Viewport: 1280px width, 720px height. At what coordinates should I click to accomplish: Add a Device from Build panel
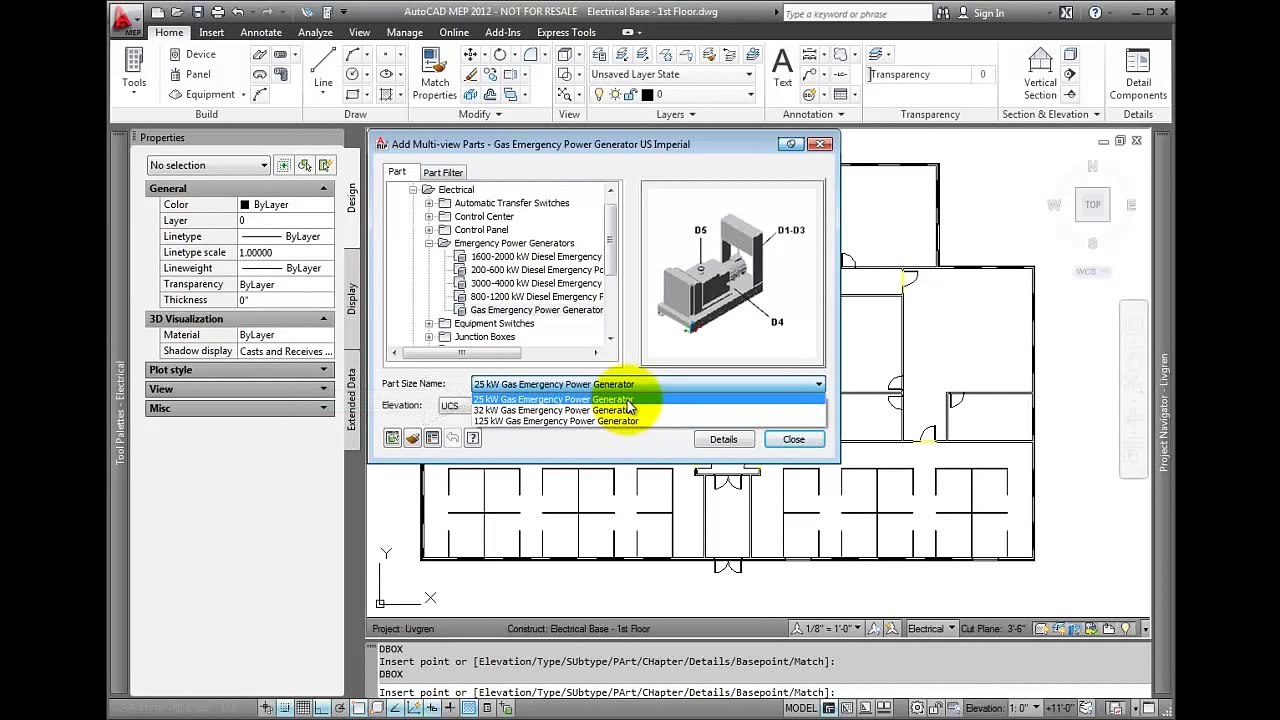(x=192, y=54)
